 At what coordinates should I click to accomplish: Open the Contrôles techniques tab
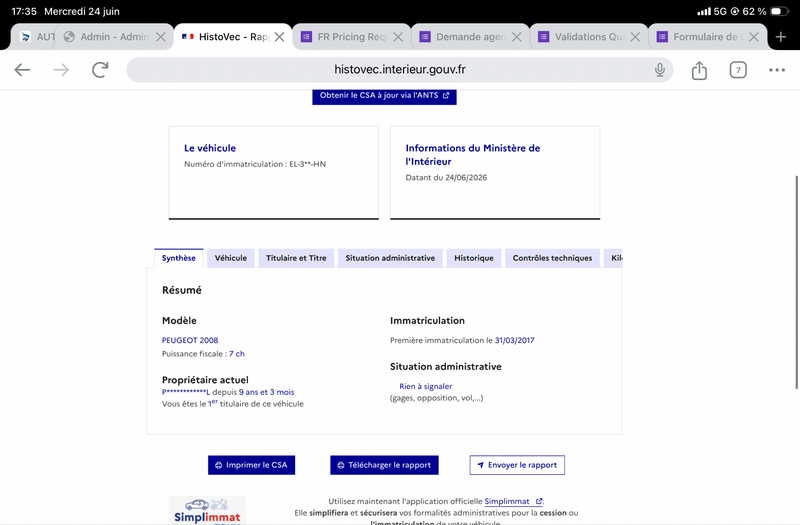552,258
